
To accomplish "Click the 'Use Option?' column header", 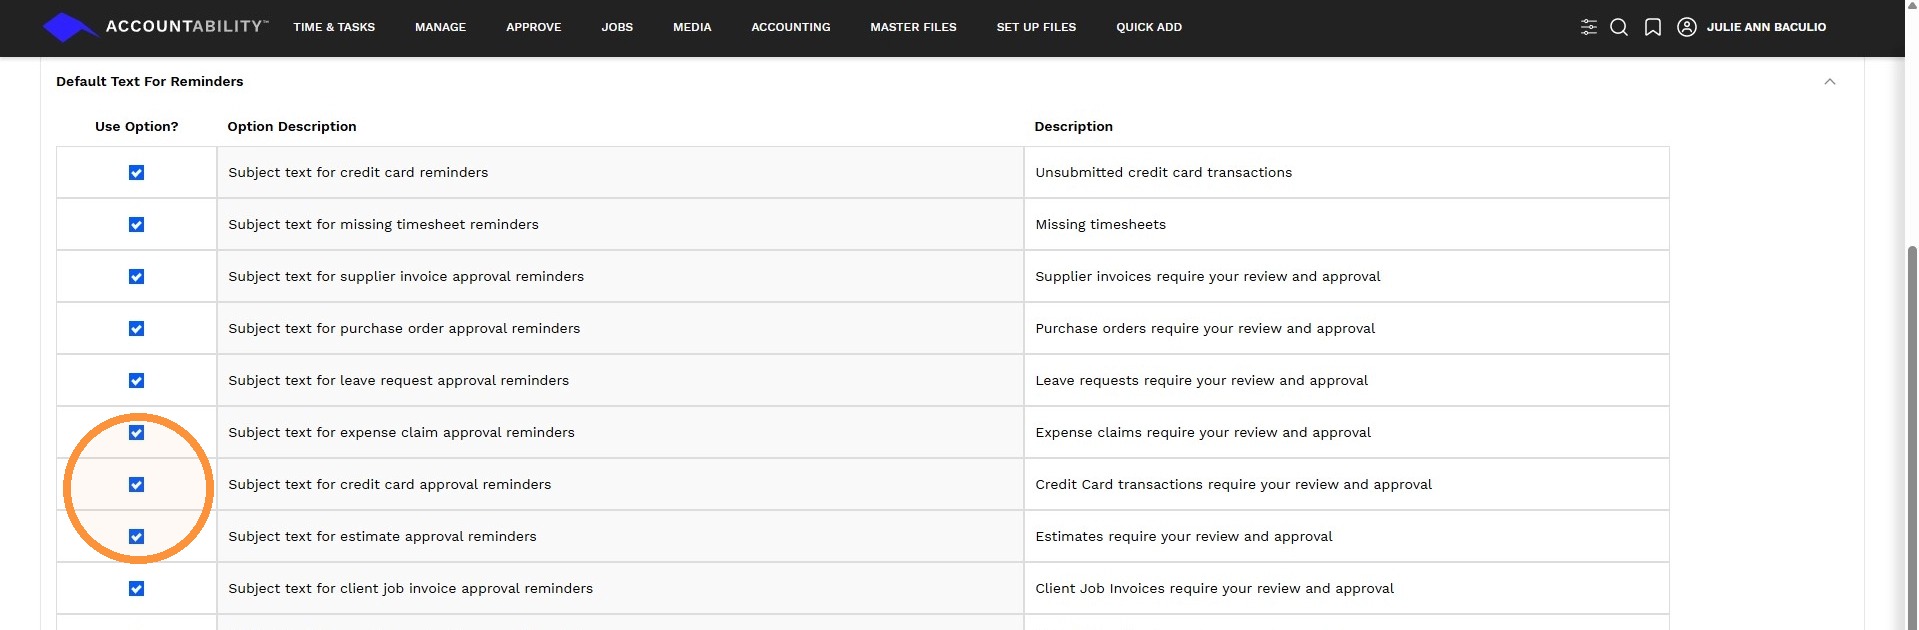I will pyautogui.click(x=137, y=127).
